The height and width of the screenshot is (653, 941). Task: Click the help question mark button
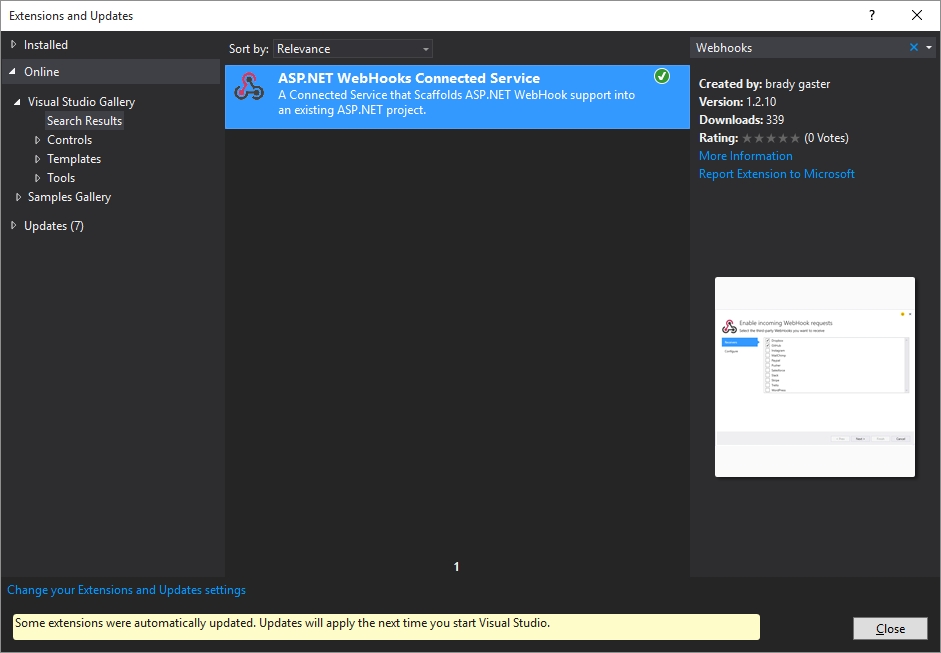coord(872,16)
